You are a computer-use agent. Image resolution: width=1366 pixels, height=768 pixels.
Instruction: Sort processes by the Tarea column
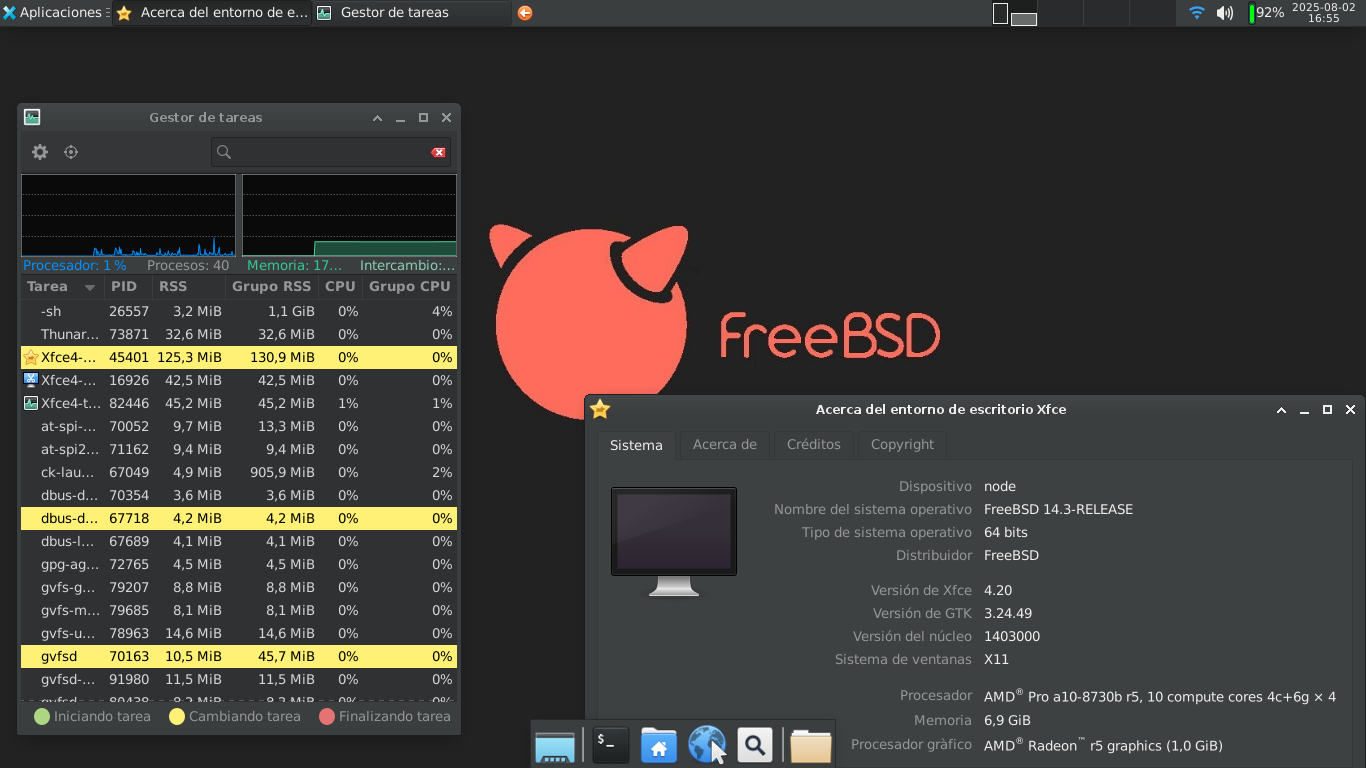click(x=60, y=286)
